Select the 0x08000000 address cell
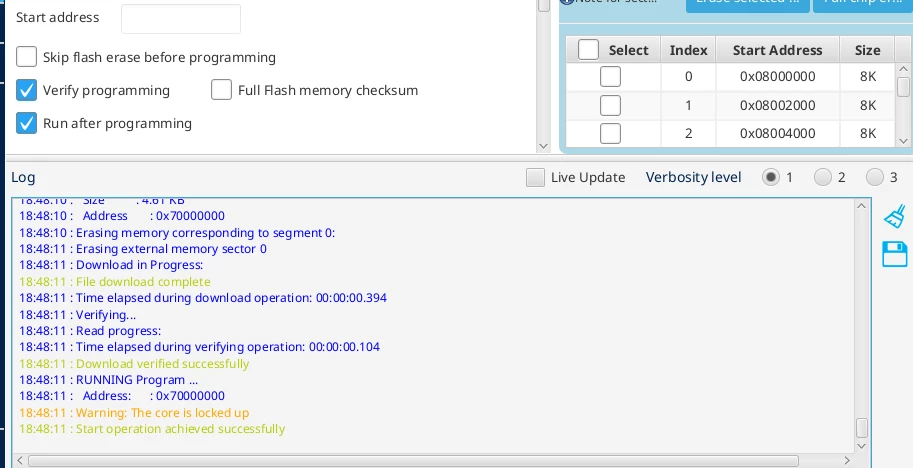913x468 pixels. tap(777, 76)
